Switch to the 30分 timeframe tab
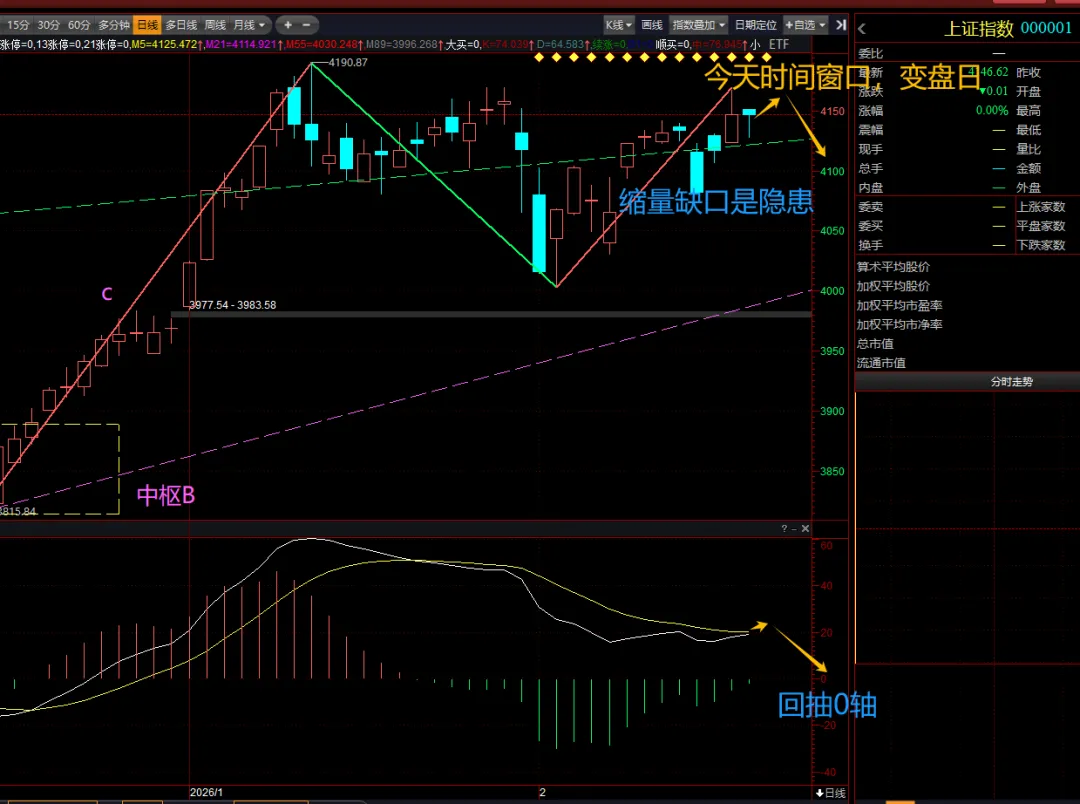This screenshot has width=1080, height=804. point(48,25)
